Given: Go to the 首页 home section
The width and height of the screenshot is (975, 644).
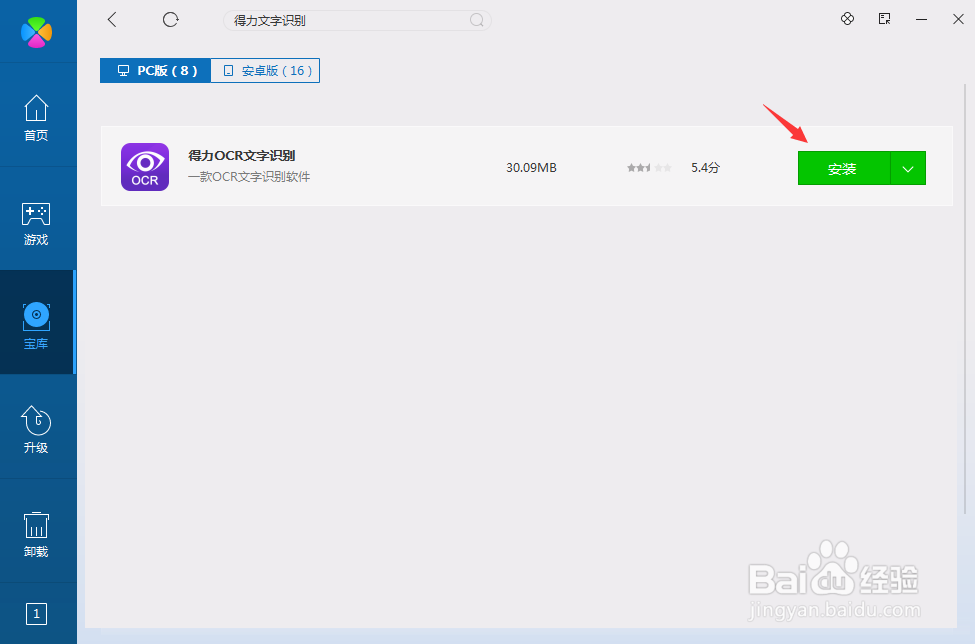Looking at the screenshot, I should [36, 118].
